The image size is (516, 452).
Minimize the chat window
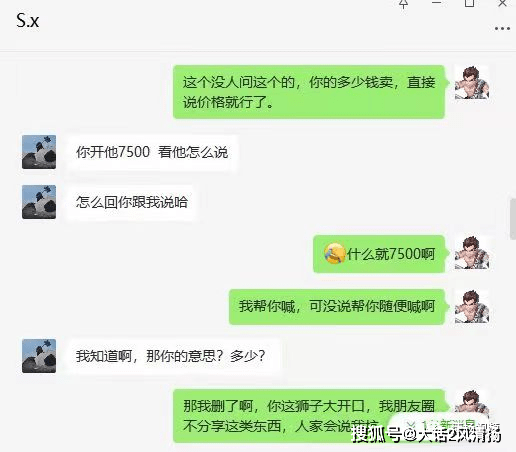pos(436,3)
